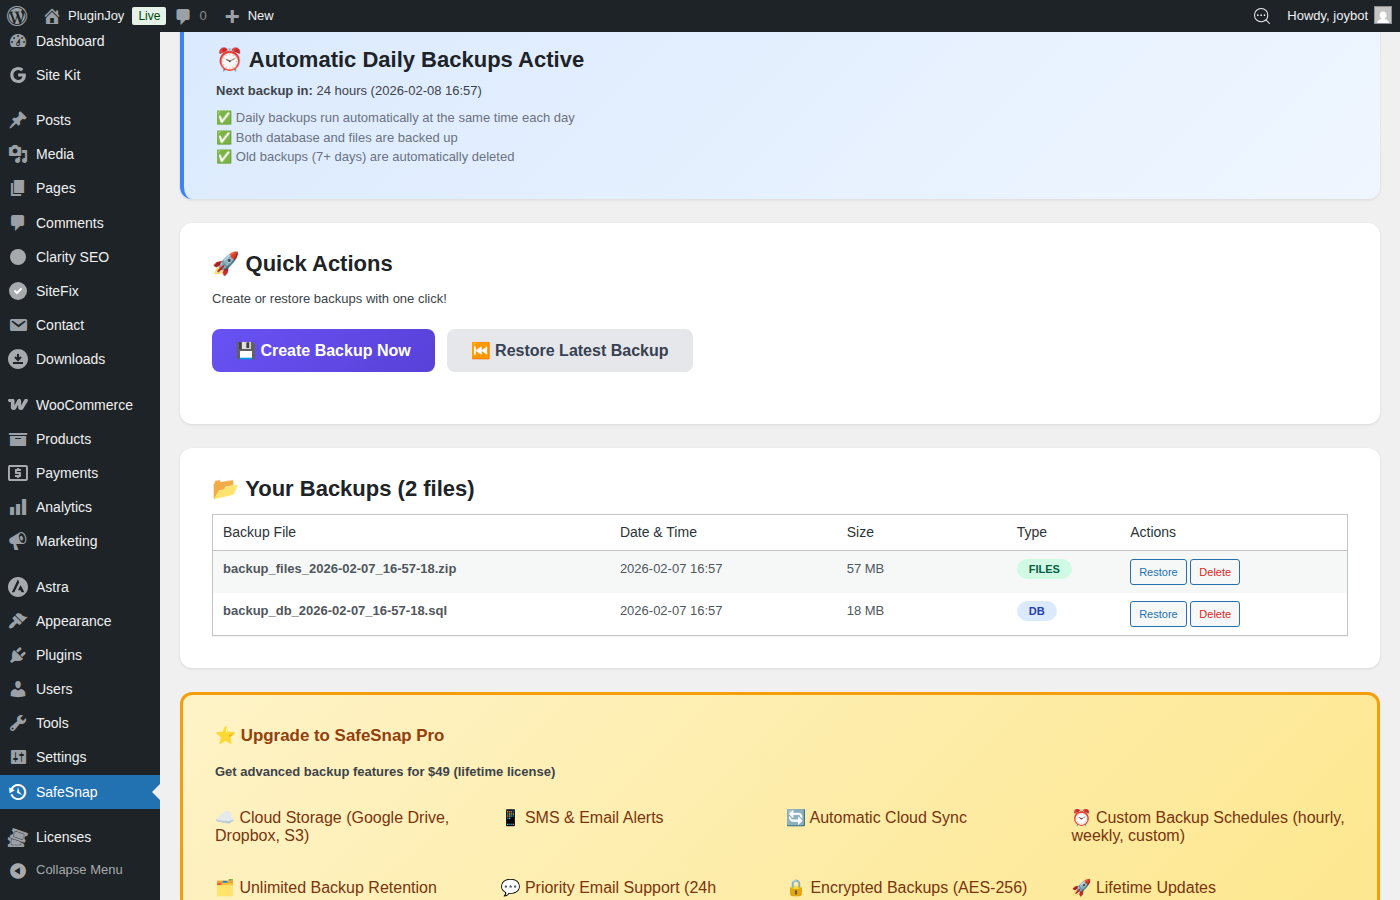Select the Plugins menu label
This screenshot has width=1400, height=900.
point(59,655)
